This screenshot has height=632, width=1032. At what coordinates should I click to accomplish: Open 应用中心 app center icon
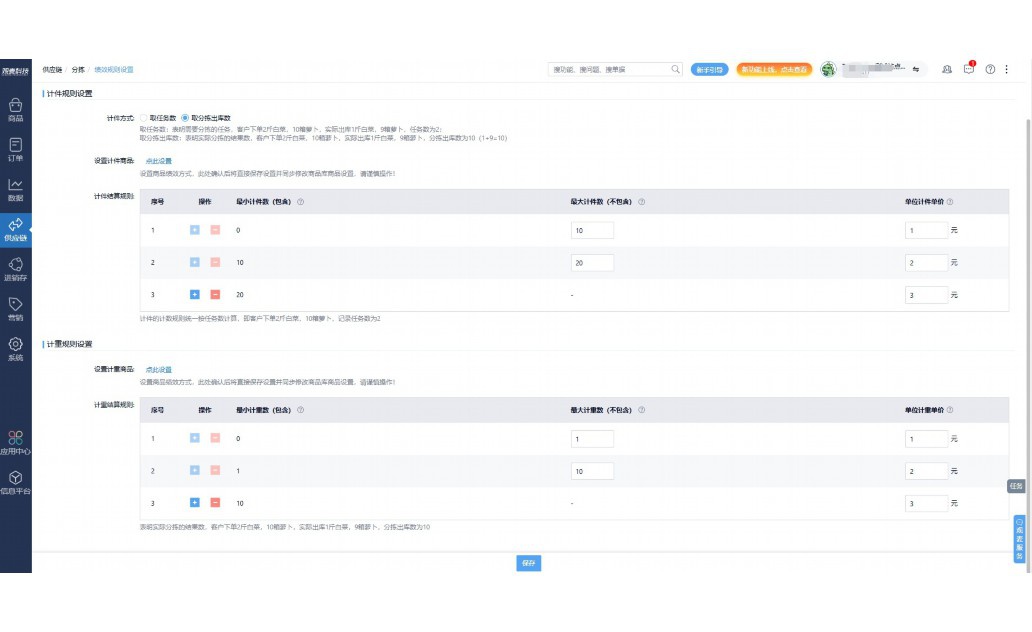point(15,441)
